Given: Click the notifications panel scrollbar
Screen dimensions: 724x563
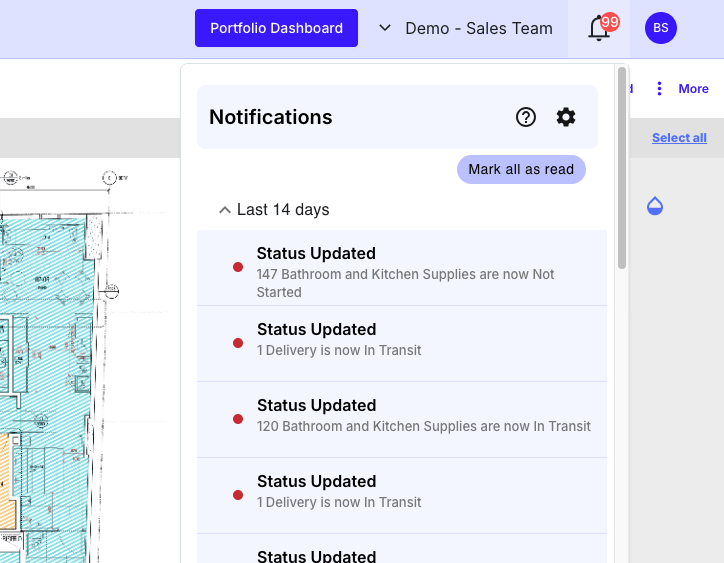Looking at the screenshot, I should pyautogui.click(x=622, y=168).
